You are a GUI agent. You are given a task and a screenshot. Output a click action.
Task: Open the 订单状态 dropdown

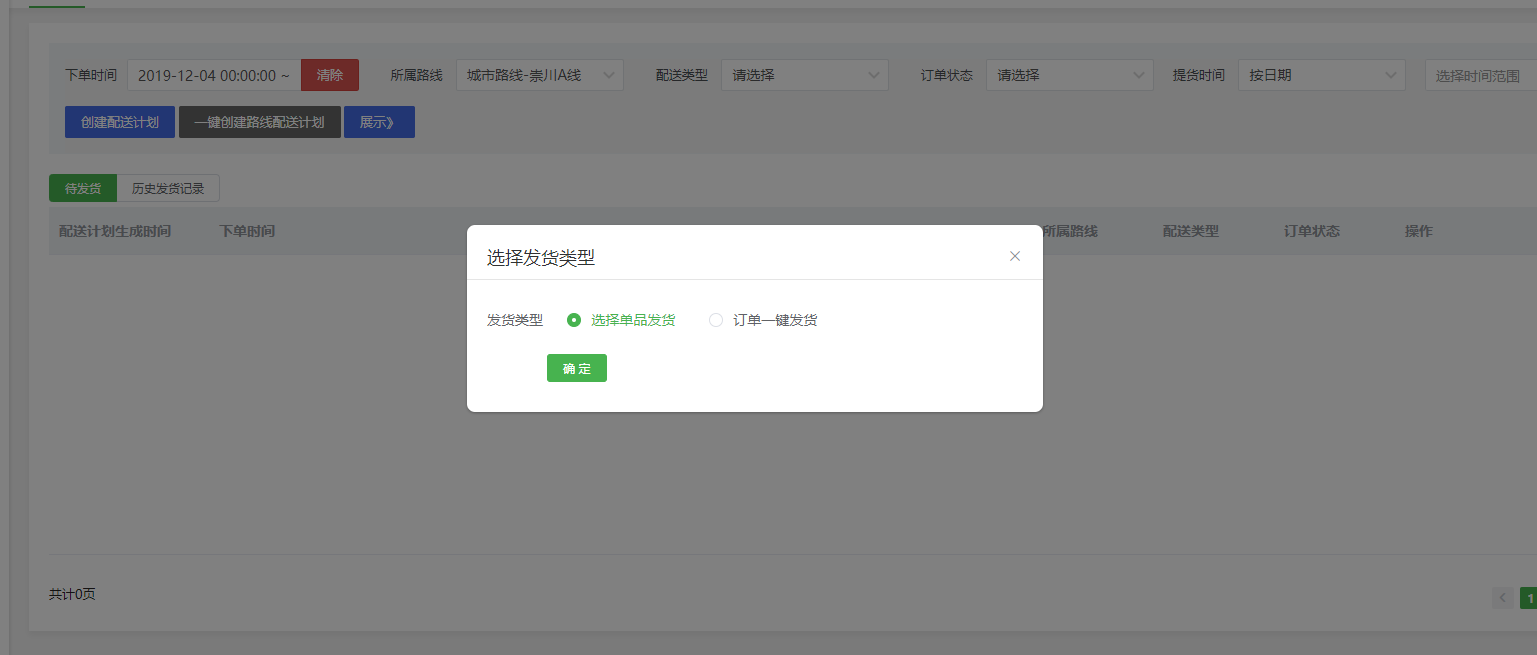pos(1069,75)
